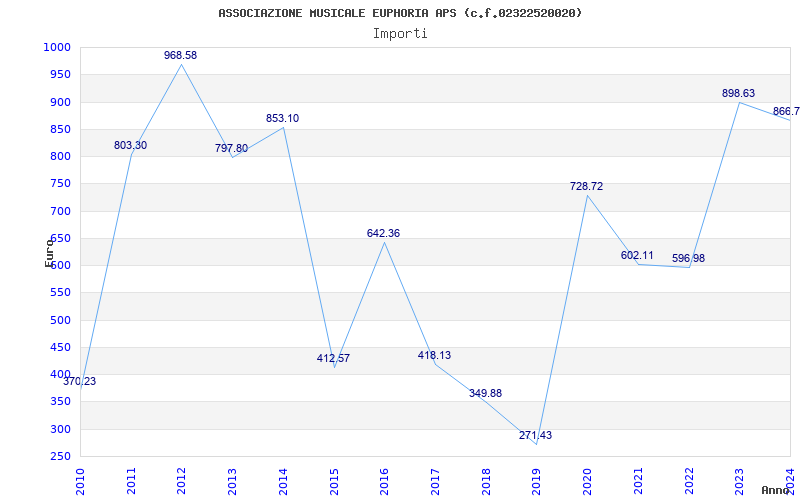Click x-axis year 2010
The height and width of the screenshot is (500, 800).
coord(80,481)
